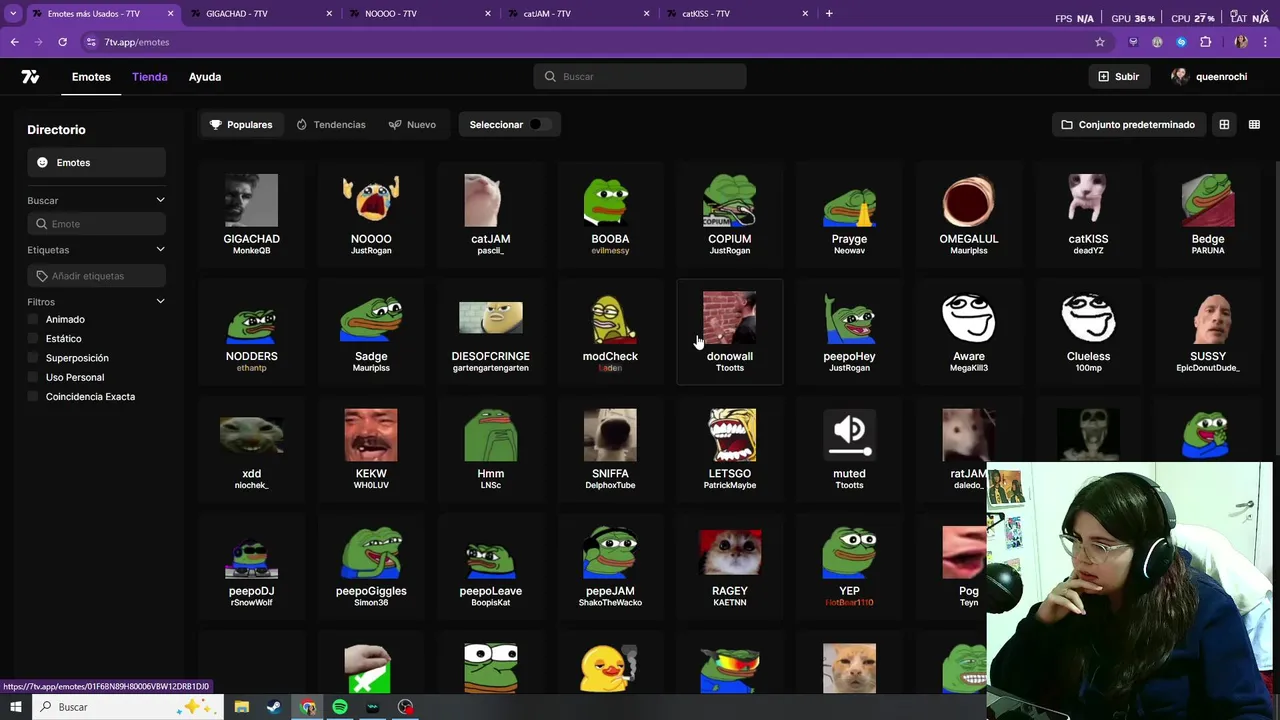Switch to large grid view

[x=1224, y=125]
